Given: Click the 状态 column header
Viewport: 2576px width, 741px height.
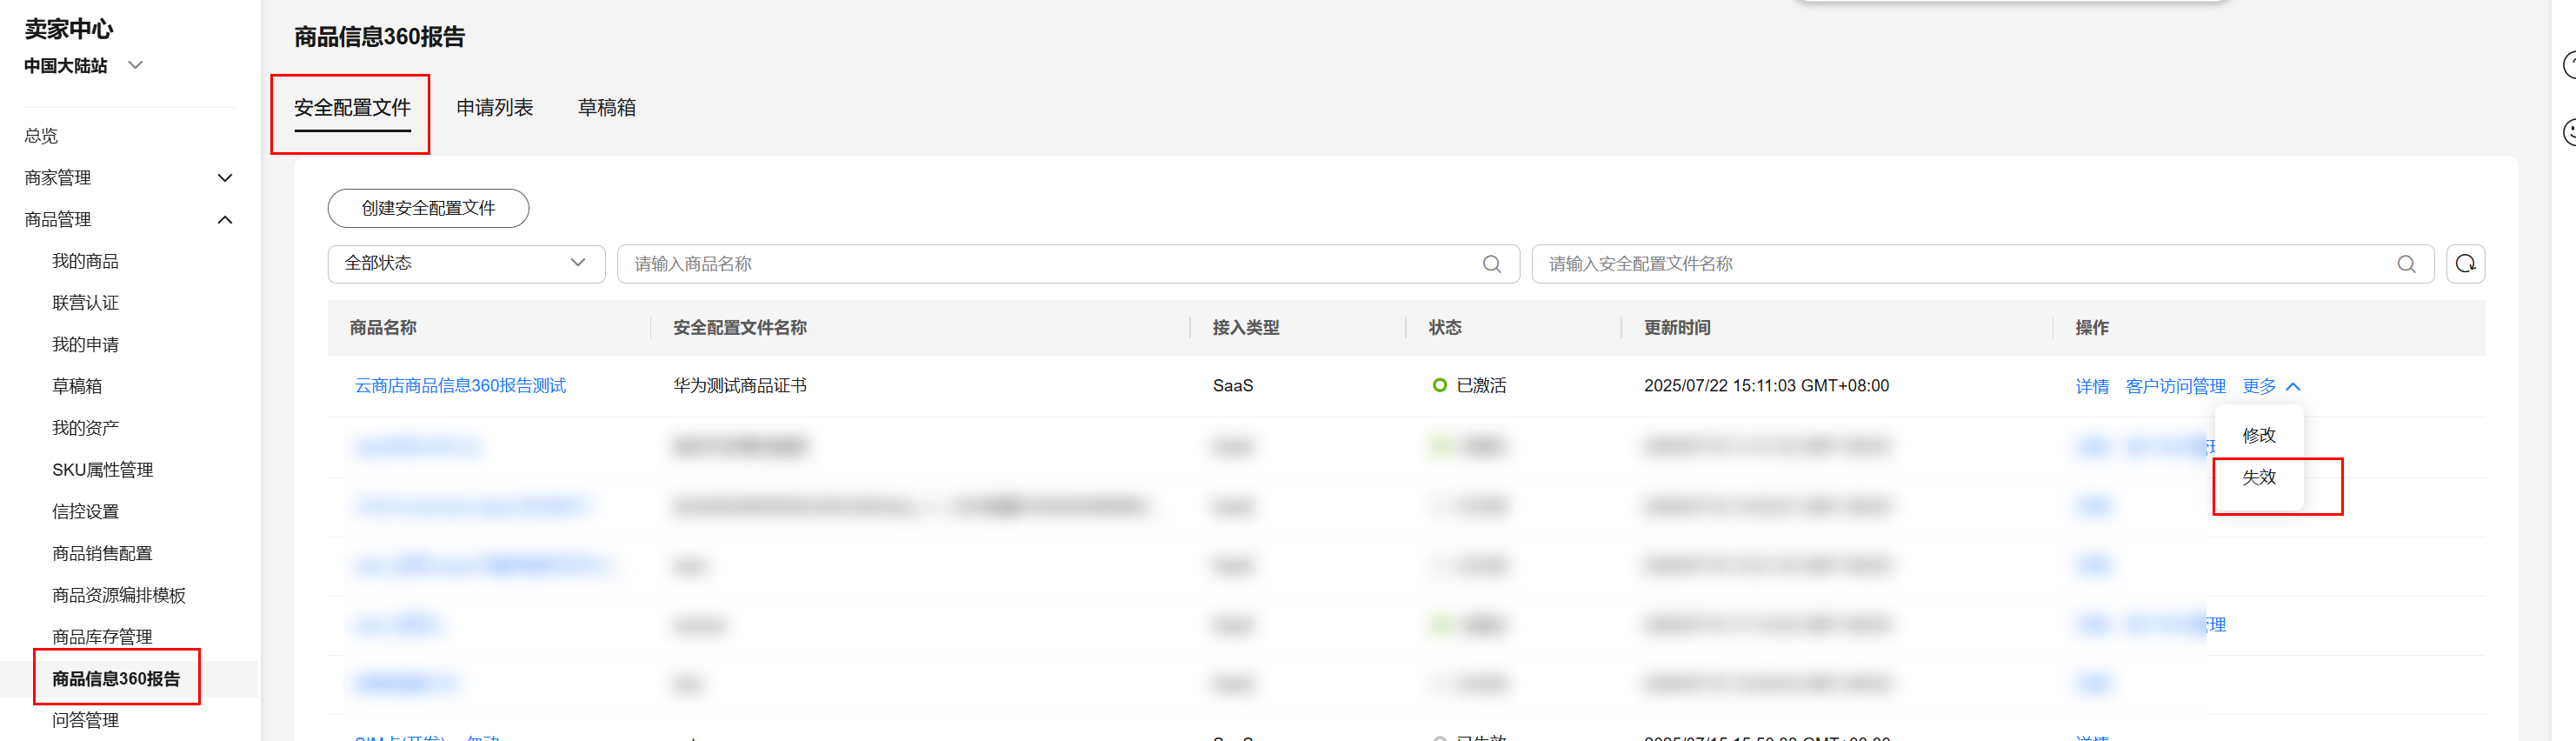Looking at the screenshot, I should pos(1445,328).
